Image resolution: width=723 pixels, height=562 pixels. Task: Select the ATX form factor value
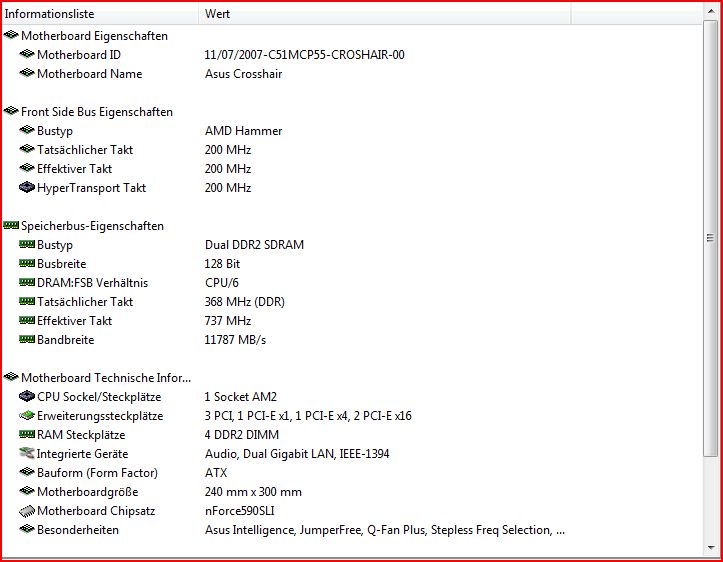click(216, 473)
